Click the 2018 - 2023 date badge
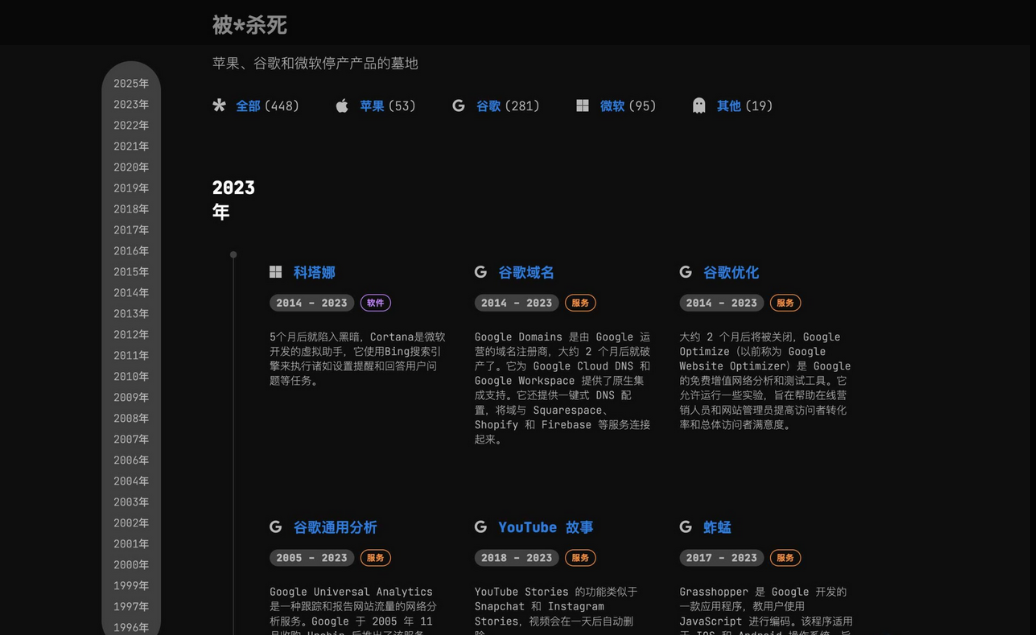The width and height of the screenshot is (1036, 635). (x=517, y=558)
